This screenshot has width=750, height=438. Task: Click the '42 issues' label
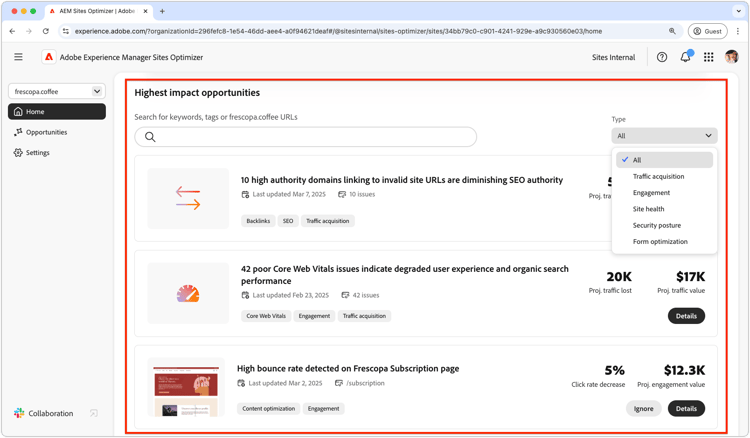[x=366, y=295]
